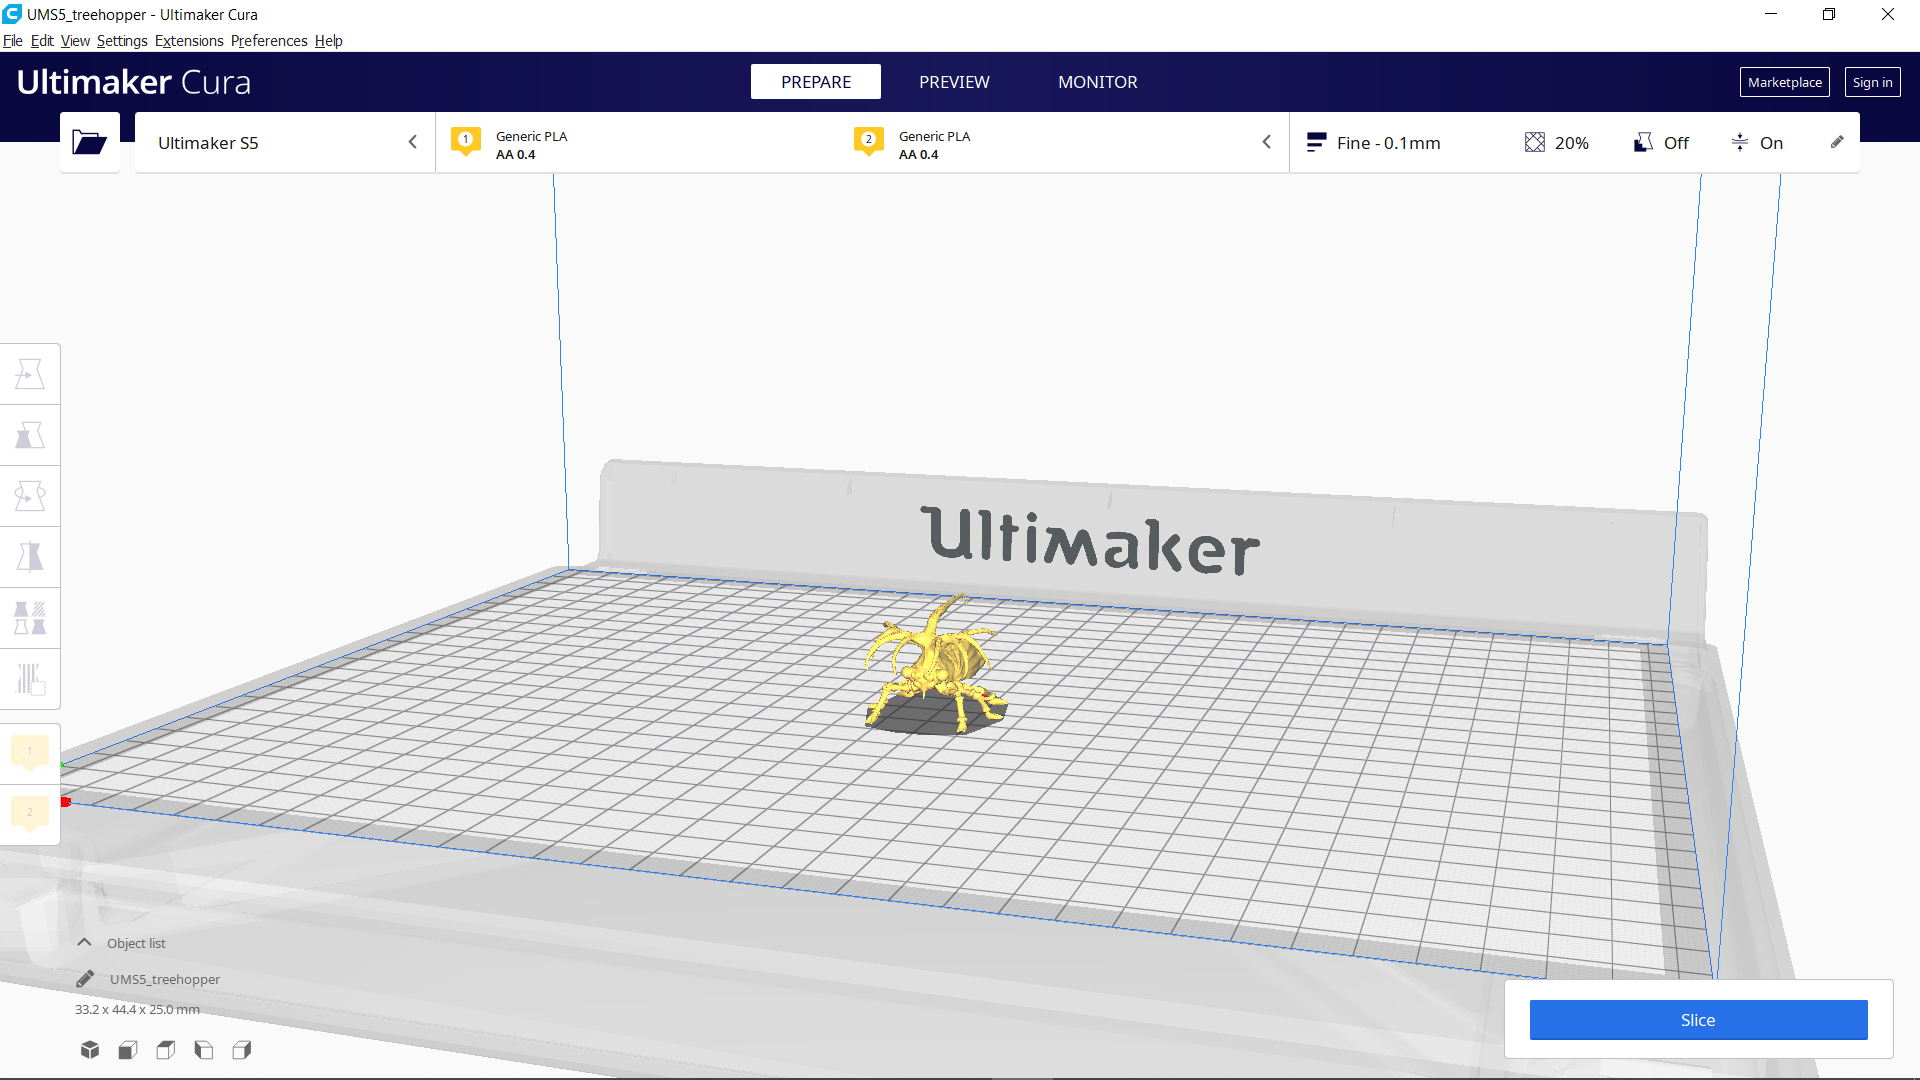The height and width of the screenshot is (1080, 1920).
Task: Open the Ultimaker S5 printer selector
Action: 285,143
